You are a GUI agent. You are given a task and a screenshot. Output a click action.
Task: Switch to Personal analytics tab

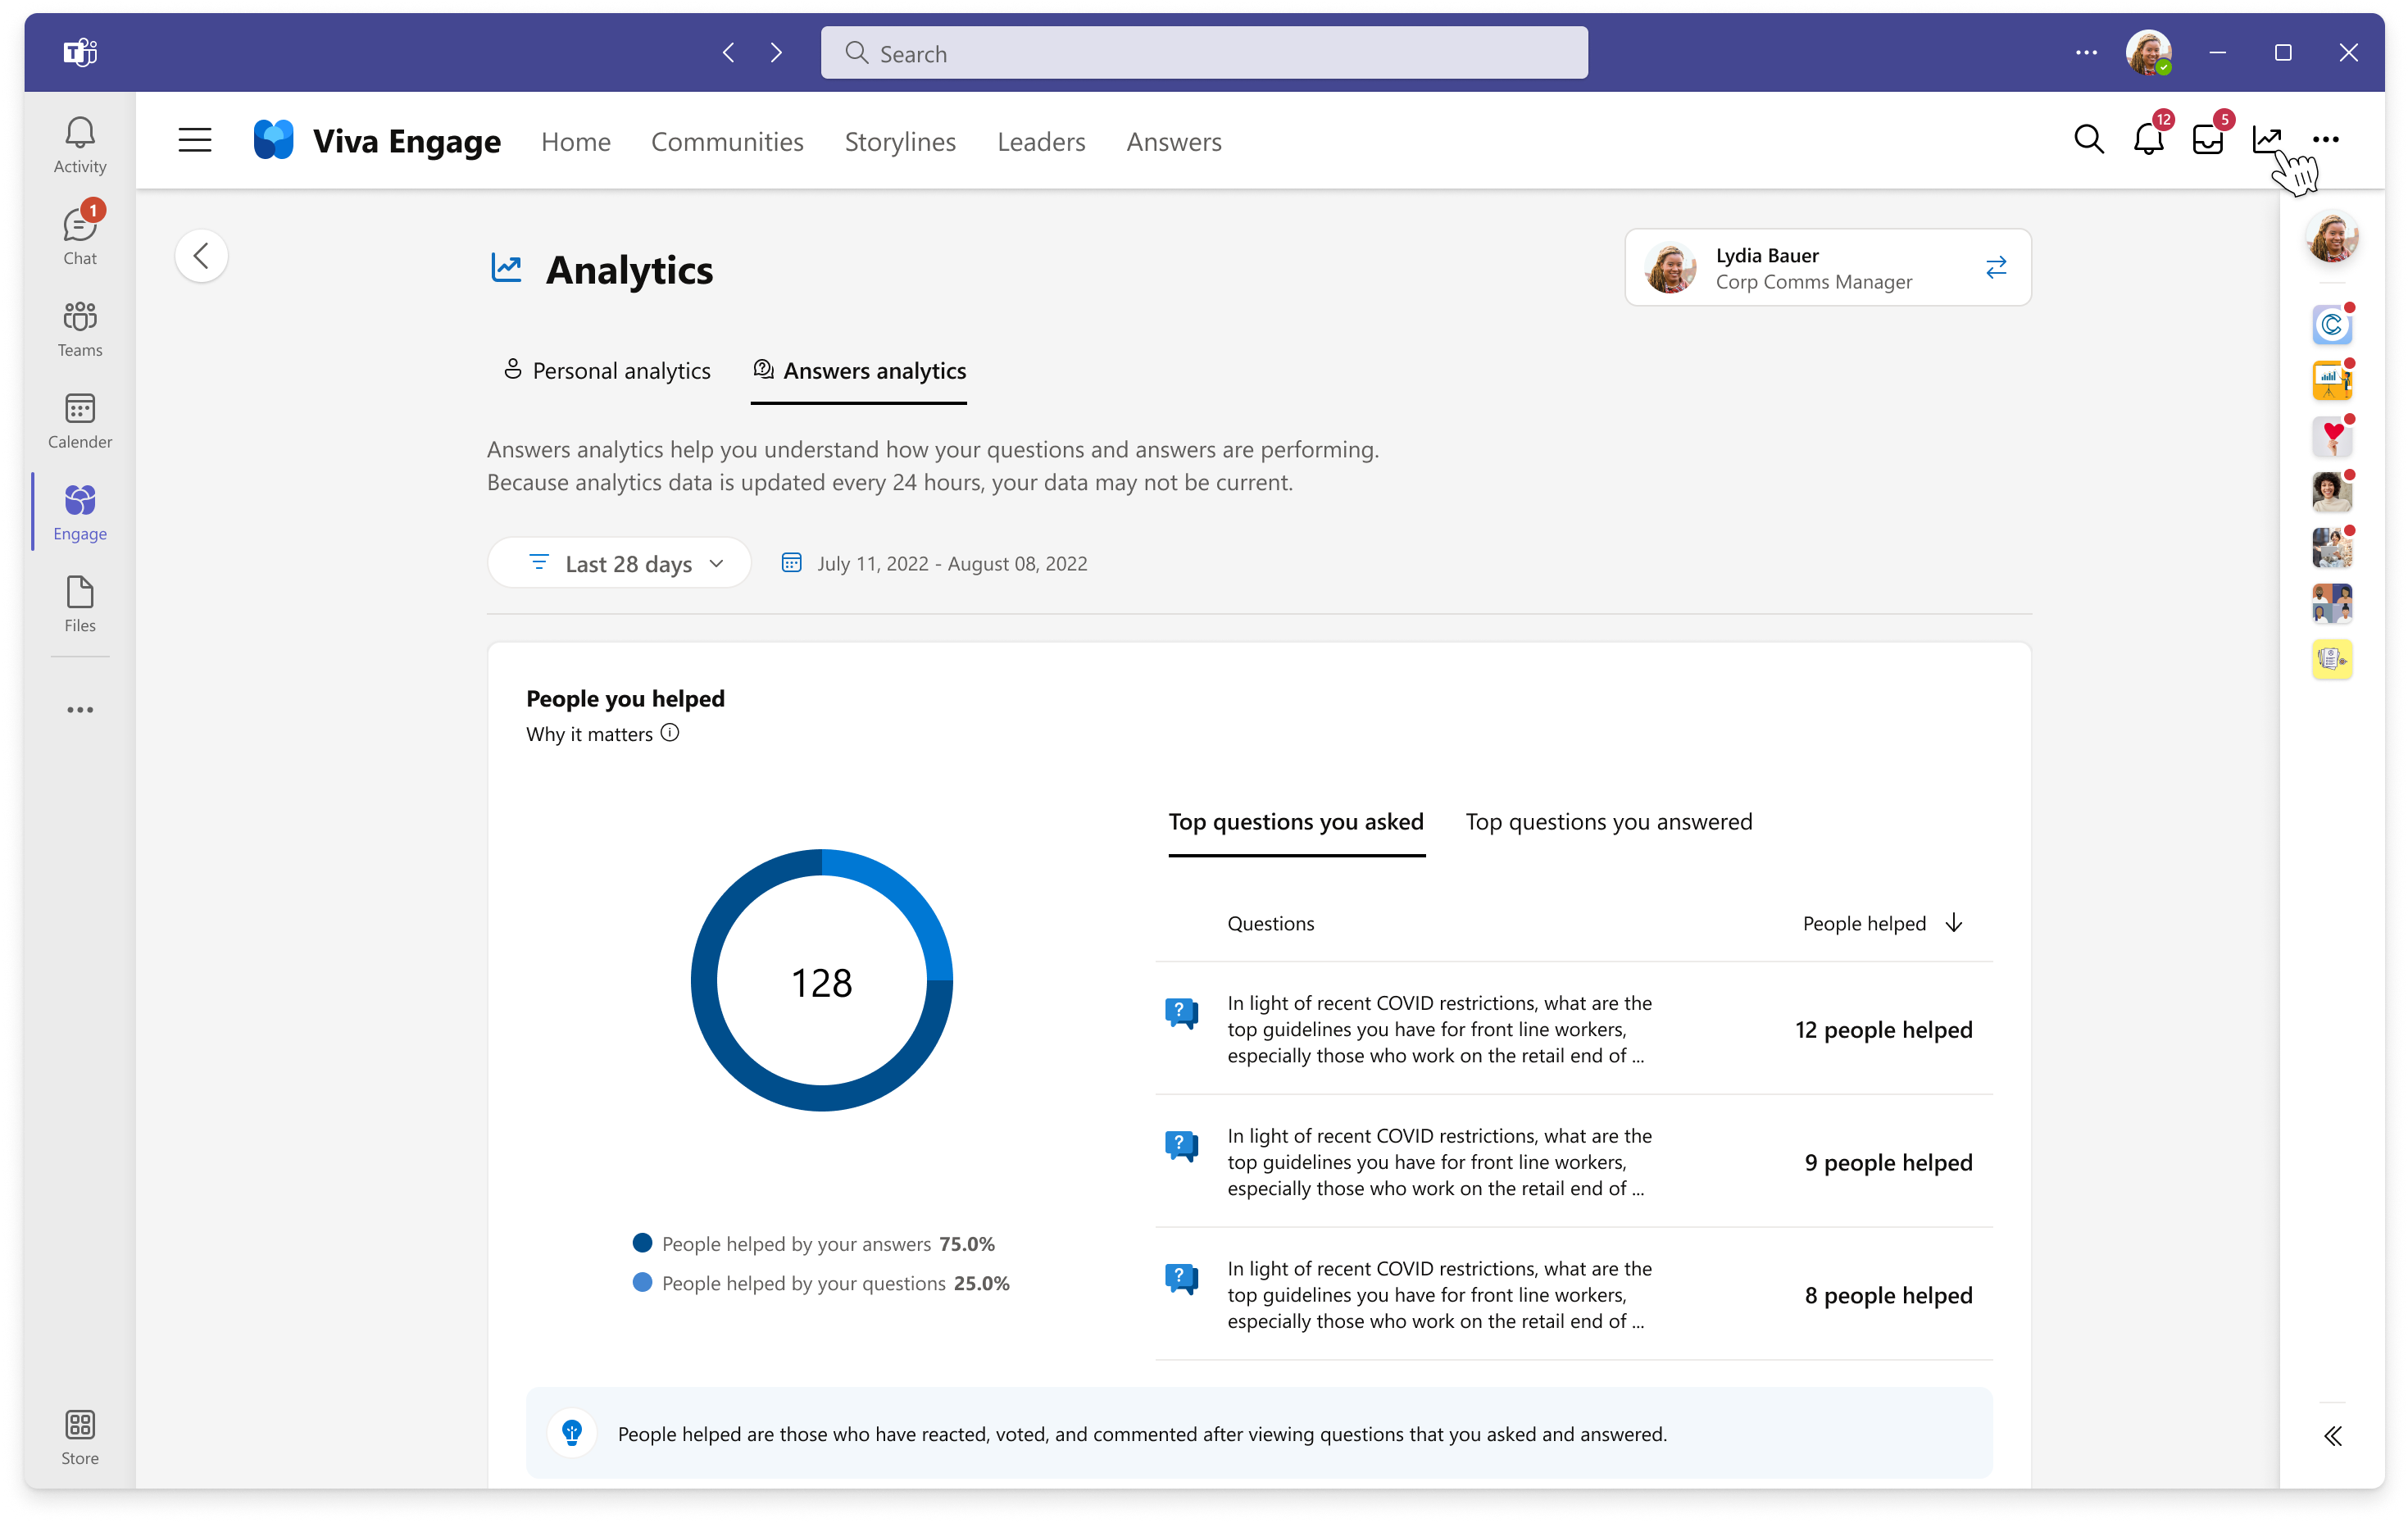[603, 371]
